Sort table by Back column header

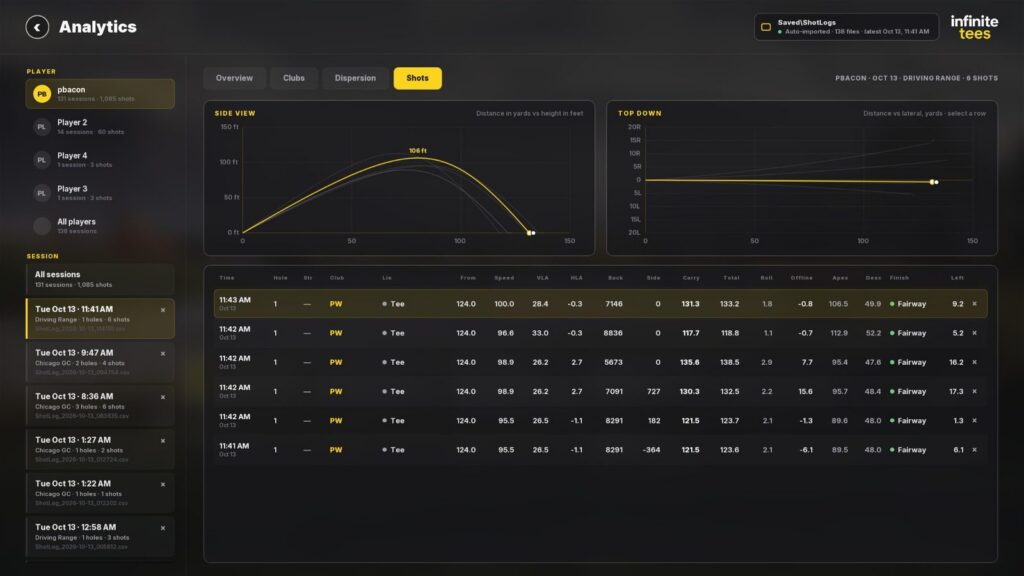(x=615, y=278)
